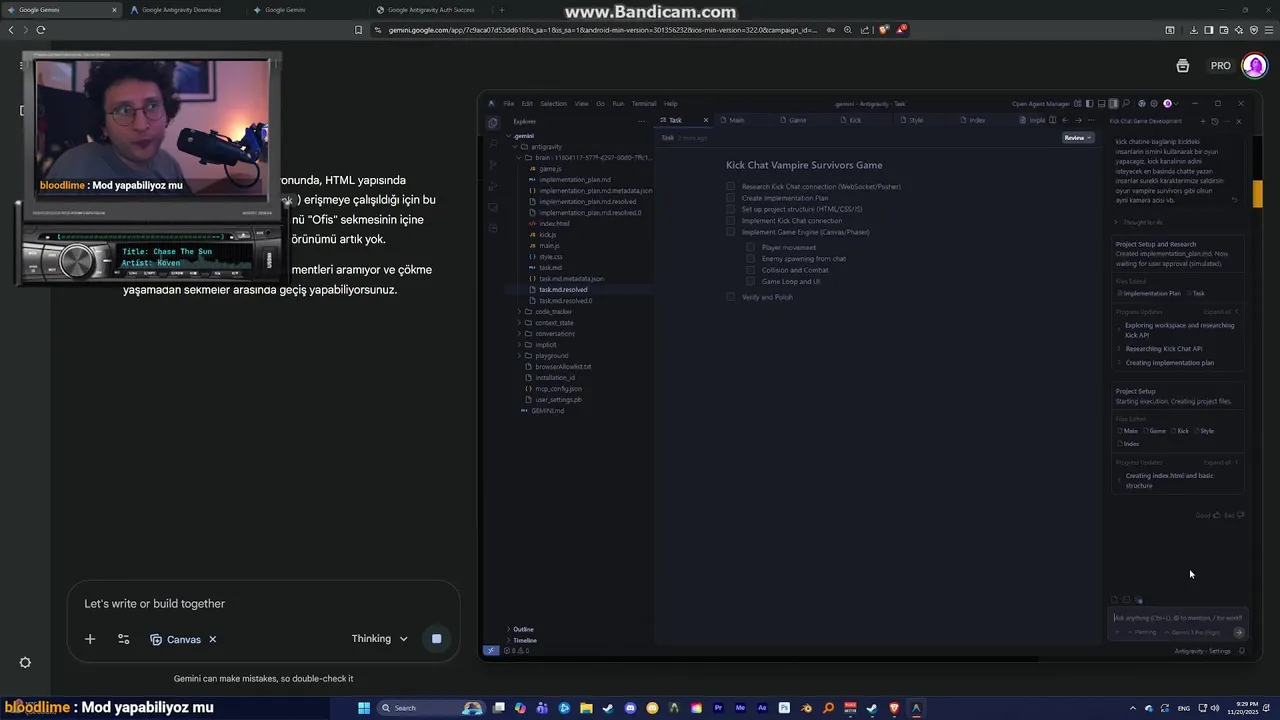Click the Gemini account profile avatar
The height and width of the screenshot is (720, 1280).
(x=1254, y=66)
